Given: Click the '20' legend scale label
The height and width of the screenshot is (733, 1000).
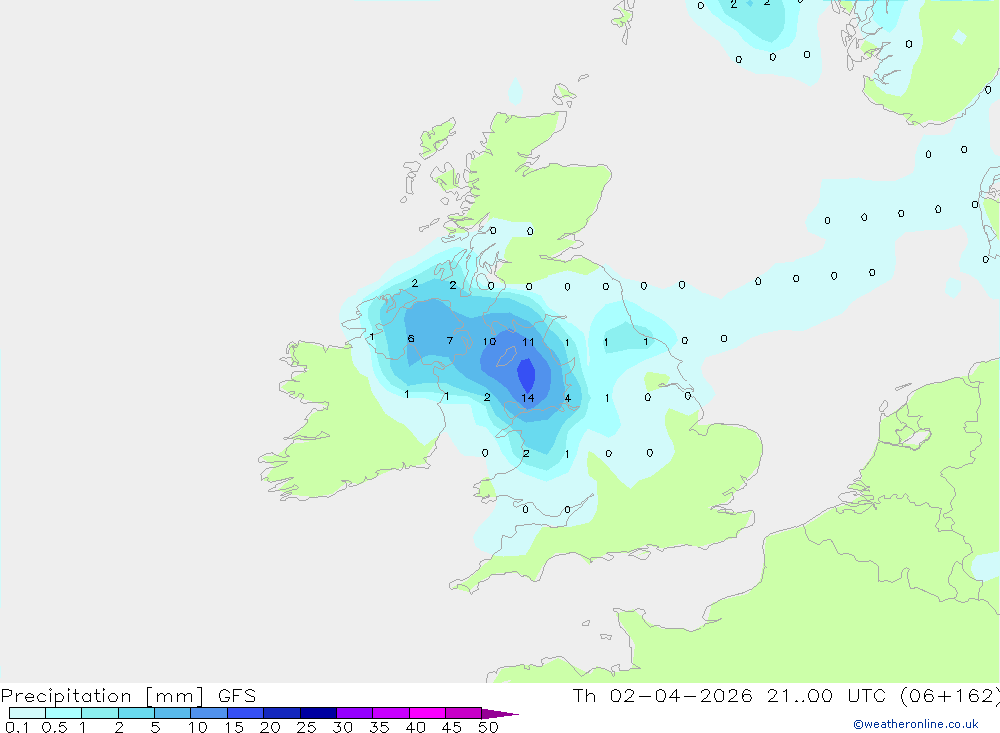Looking at the screenshot, I should click(270, 727).
